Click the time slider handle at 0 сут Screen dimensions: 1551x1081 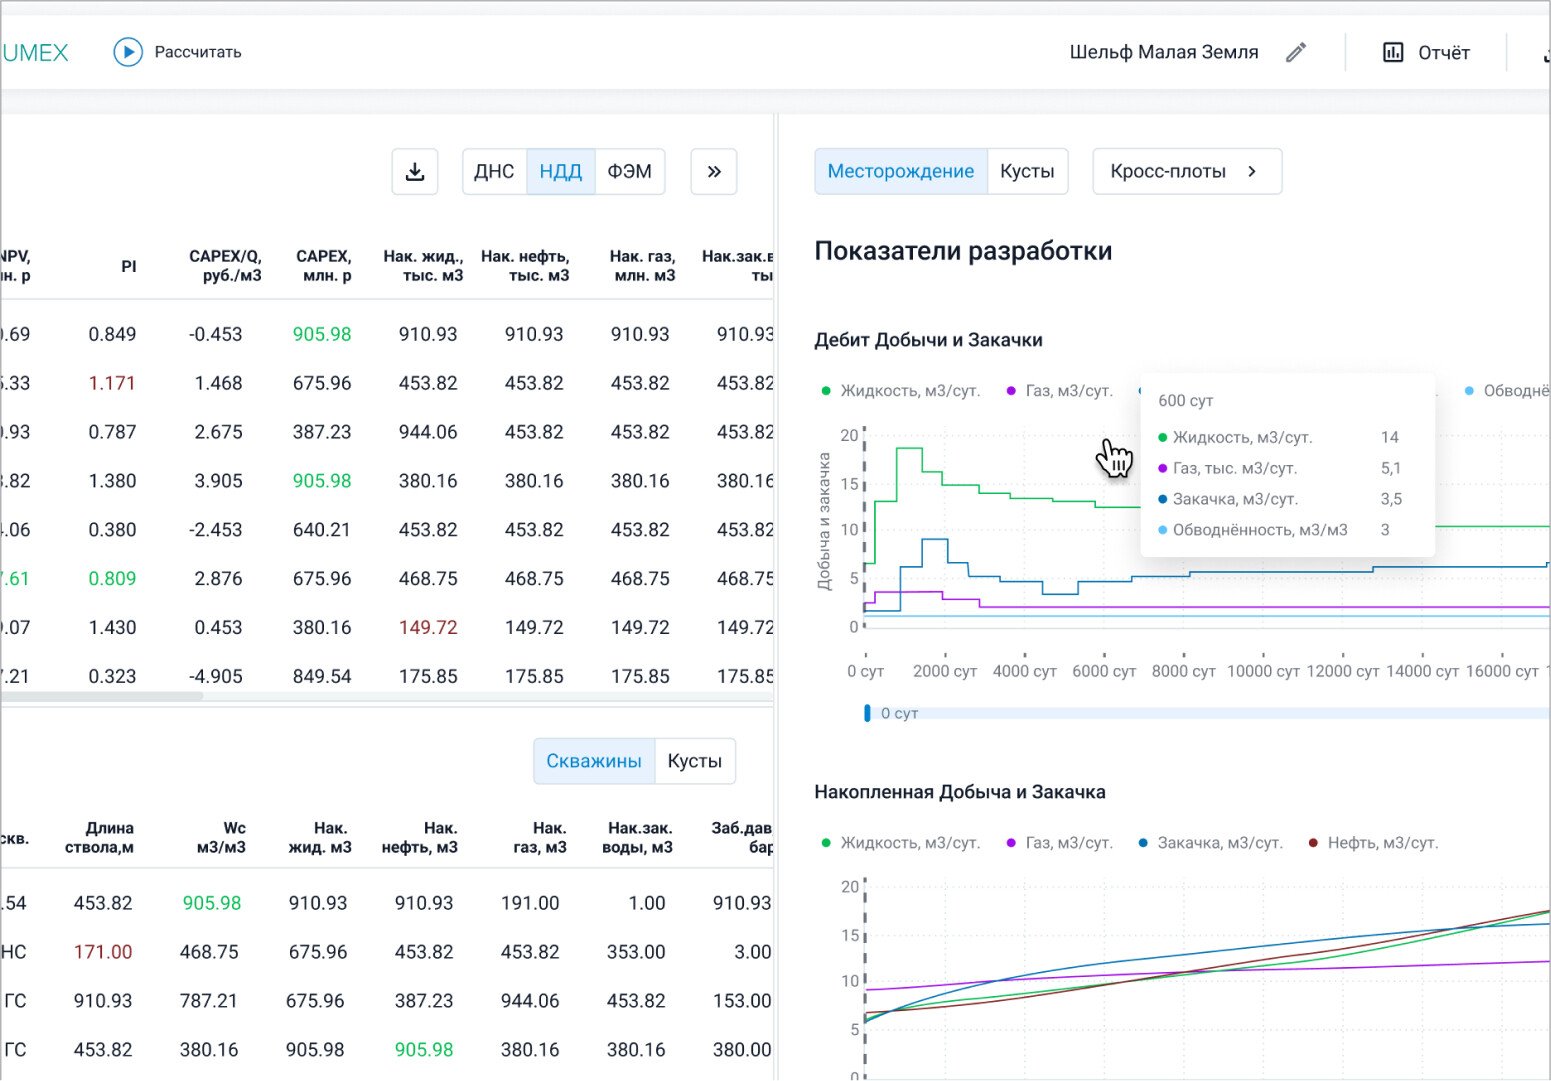coord(867,713)
